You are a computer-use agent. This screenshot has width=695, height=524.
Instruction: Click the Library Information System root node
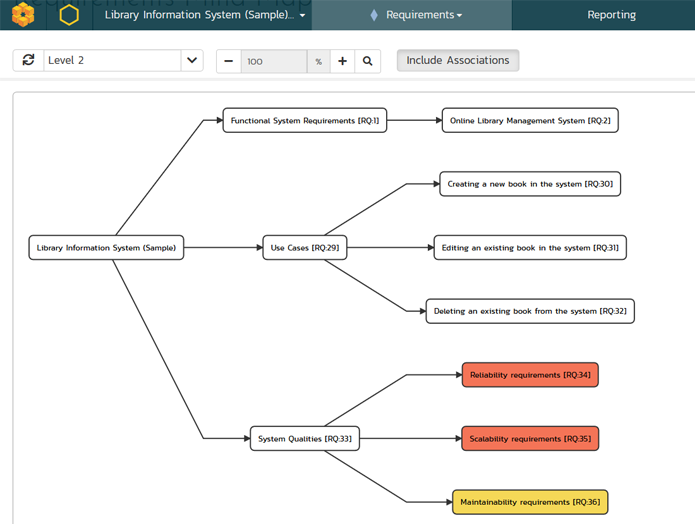pos(106,247)
